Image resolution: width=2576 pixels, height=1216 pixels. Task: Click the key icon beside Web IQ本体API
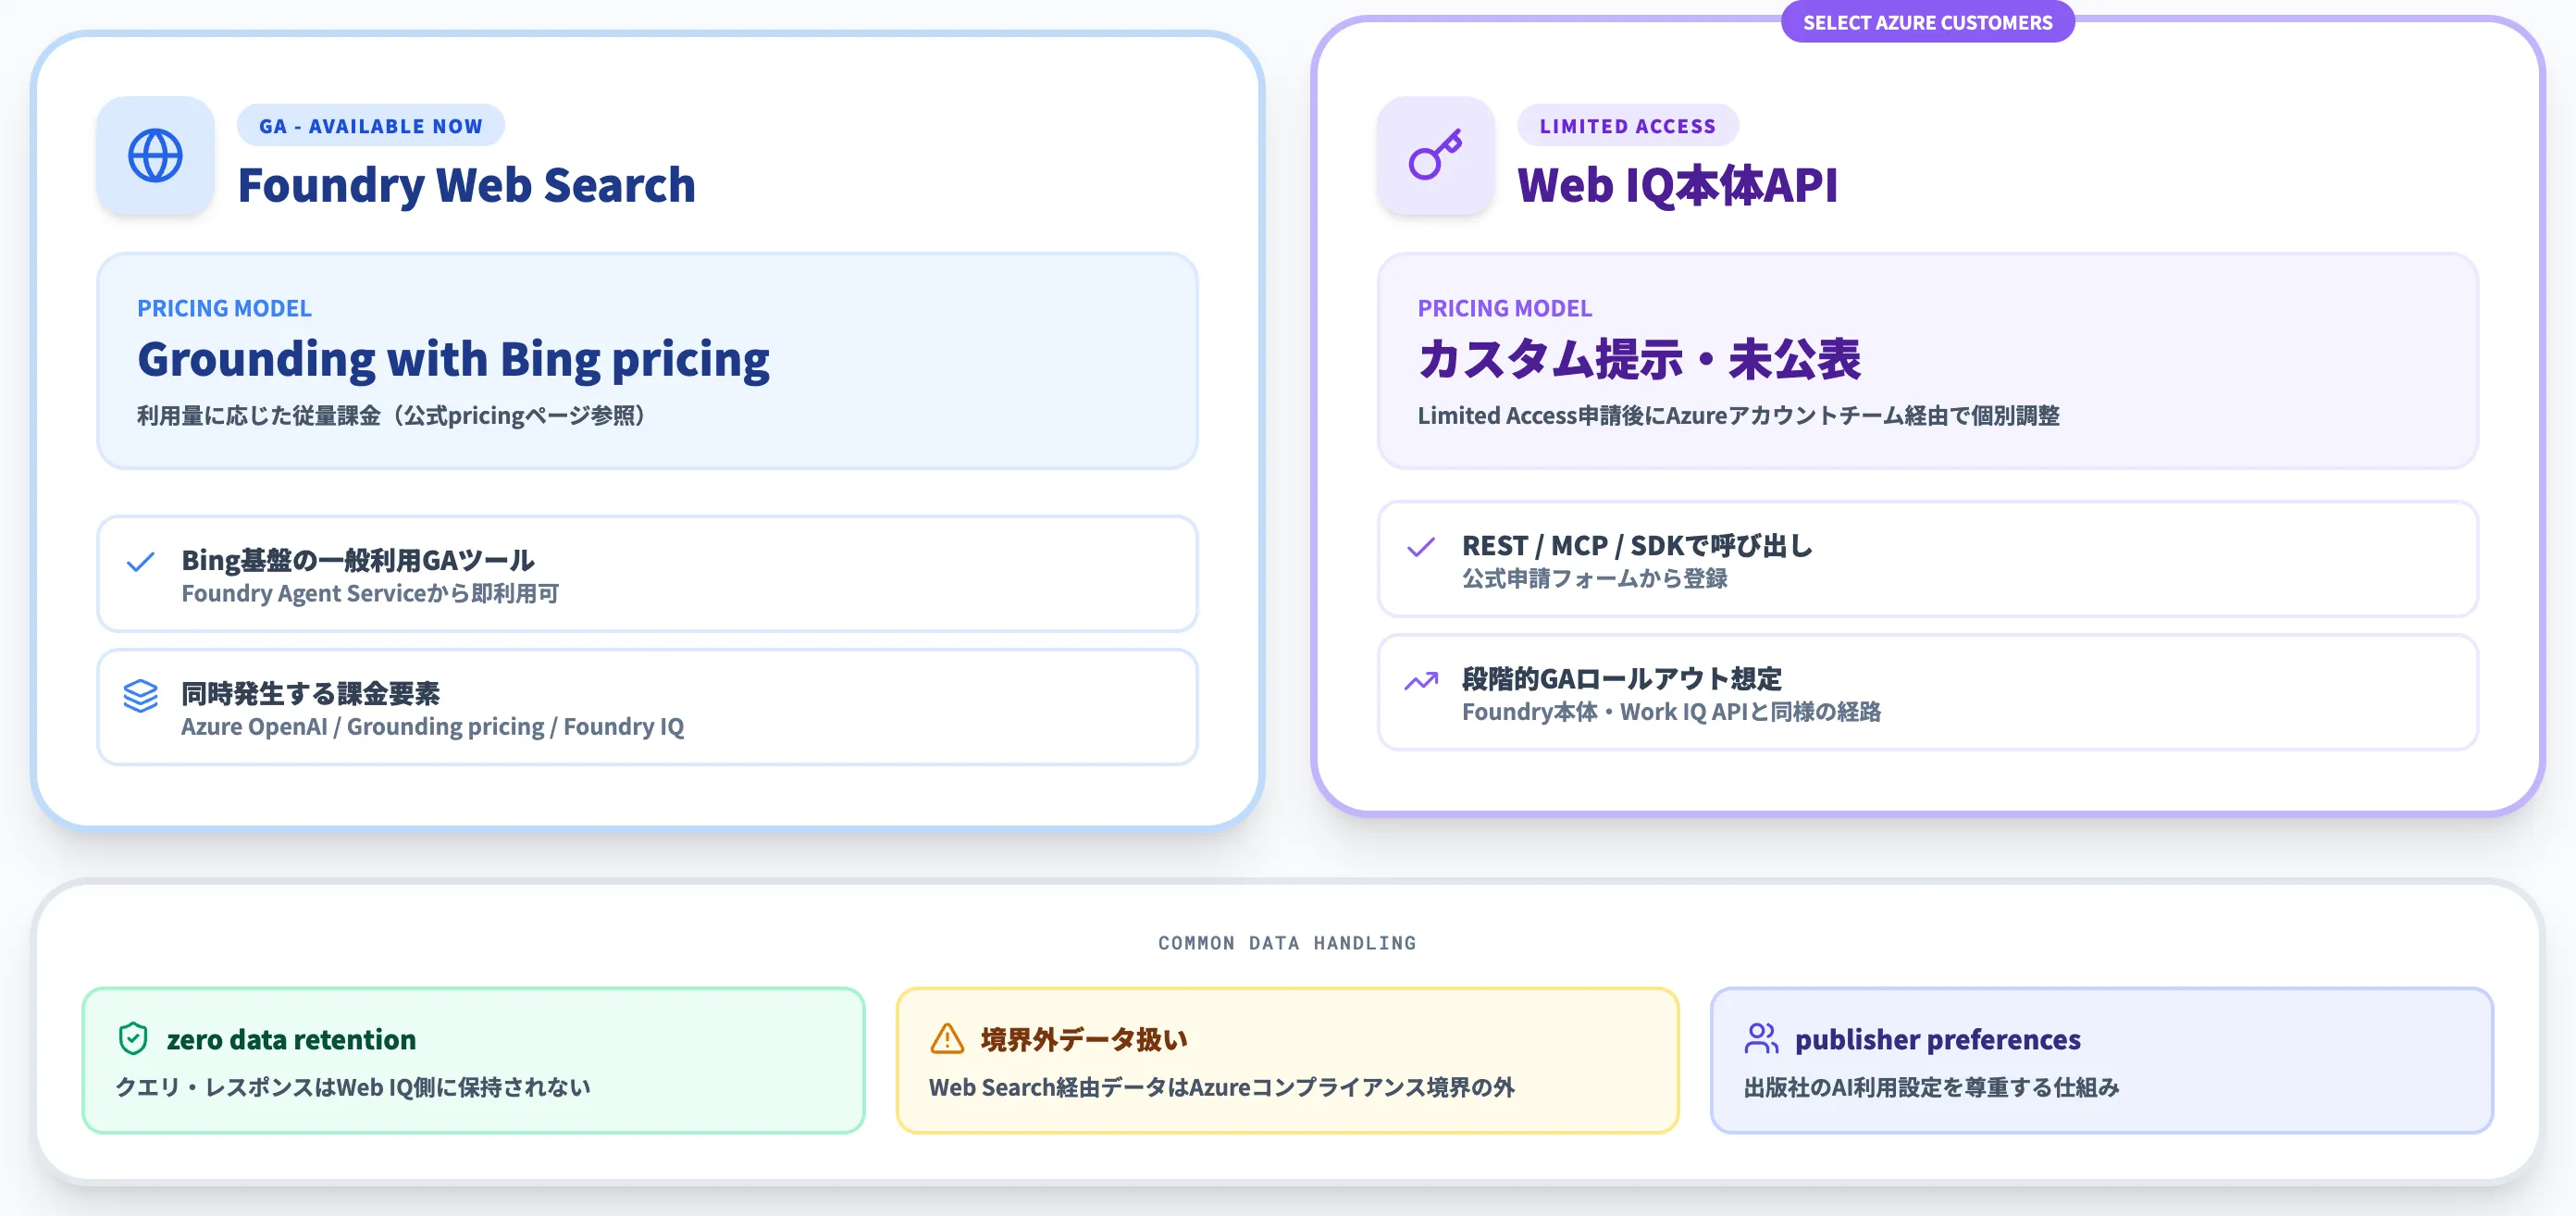tap(1435, 156)
